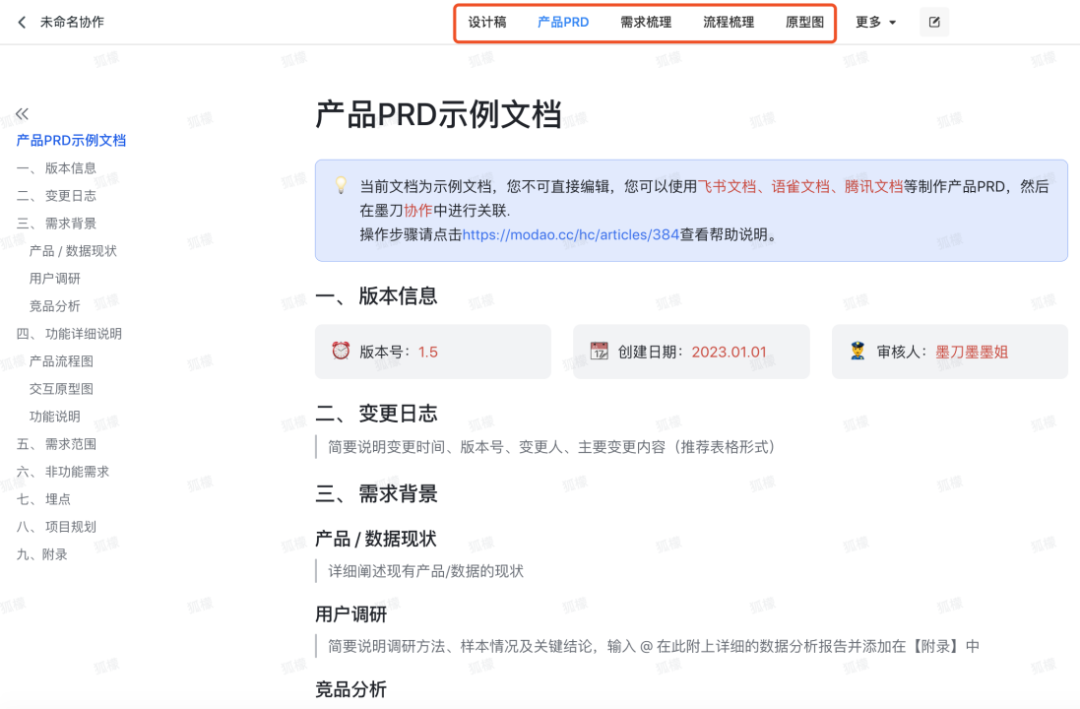Click the 三、需求背景 heading in document
Screen dimensions: 1080x709
376,493
